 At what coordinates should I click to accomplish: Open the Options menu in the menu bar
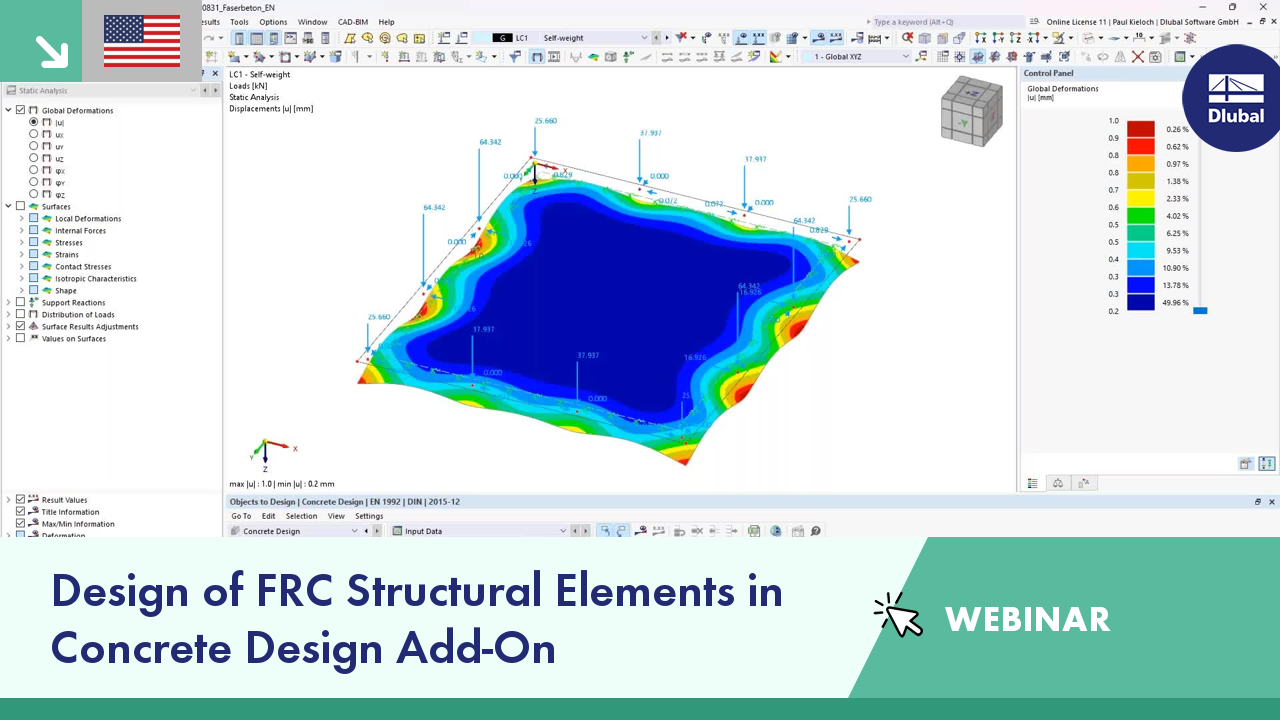coord(273,22)
